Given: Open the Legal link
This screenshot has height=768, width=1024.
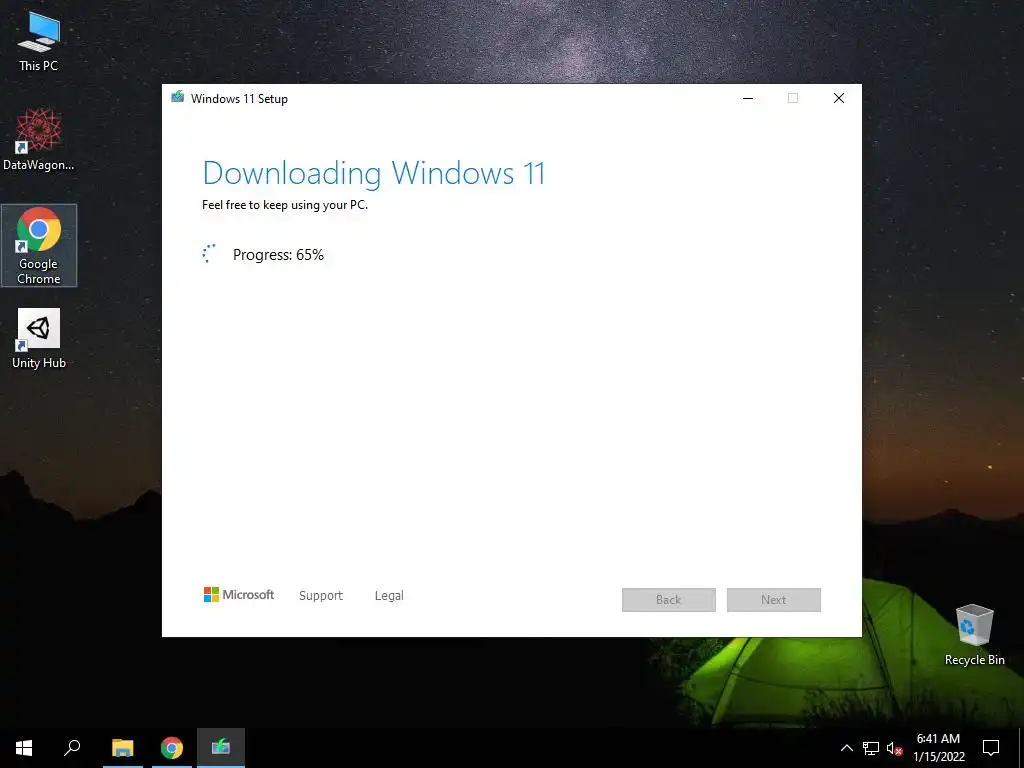Looking at the screenshot, I should click(x=389, y=595).
